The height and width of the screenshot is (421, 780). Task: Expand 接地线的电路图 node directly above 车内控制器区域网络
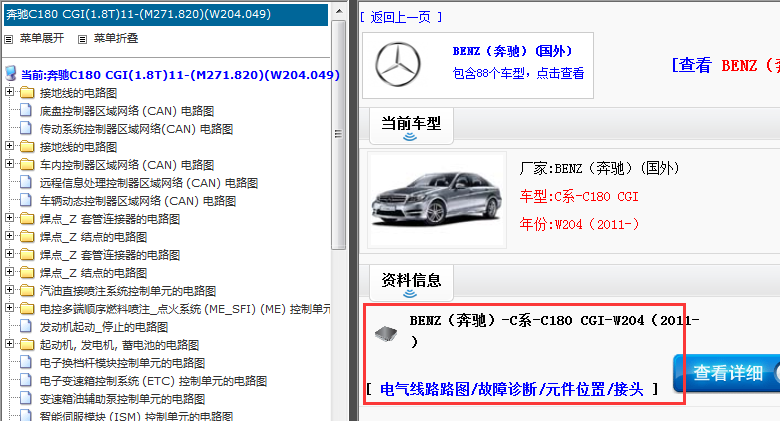9,146
